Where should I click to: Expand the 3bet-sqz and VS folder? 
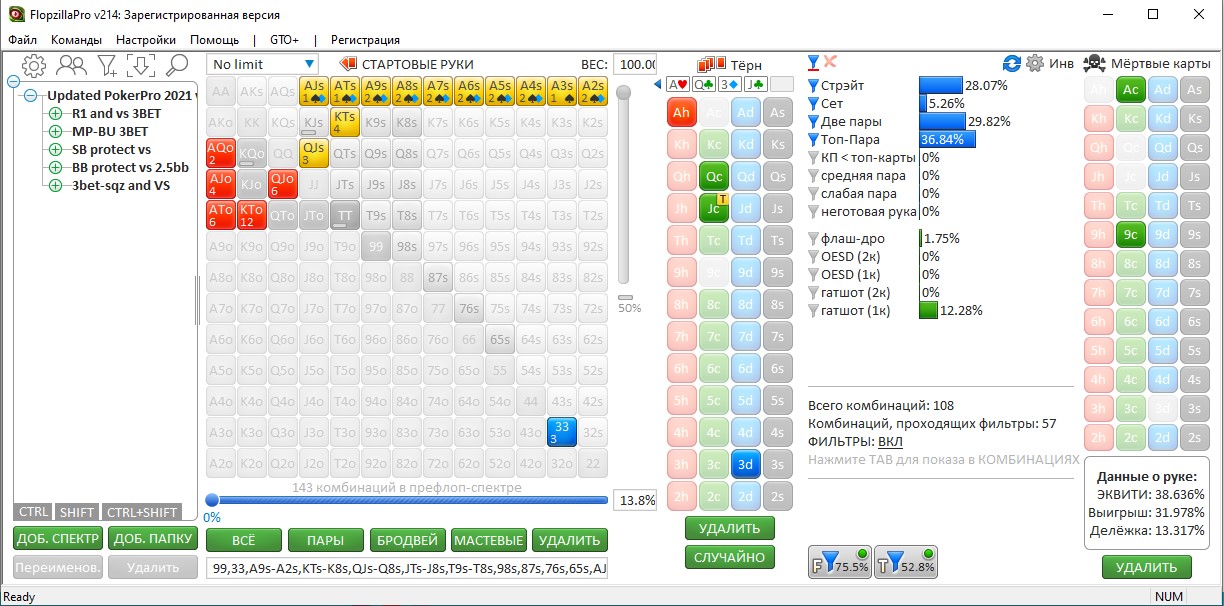pos(55,186)
